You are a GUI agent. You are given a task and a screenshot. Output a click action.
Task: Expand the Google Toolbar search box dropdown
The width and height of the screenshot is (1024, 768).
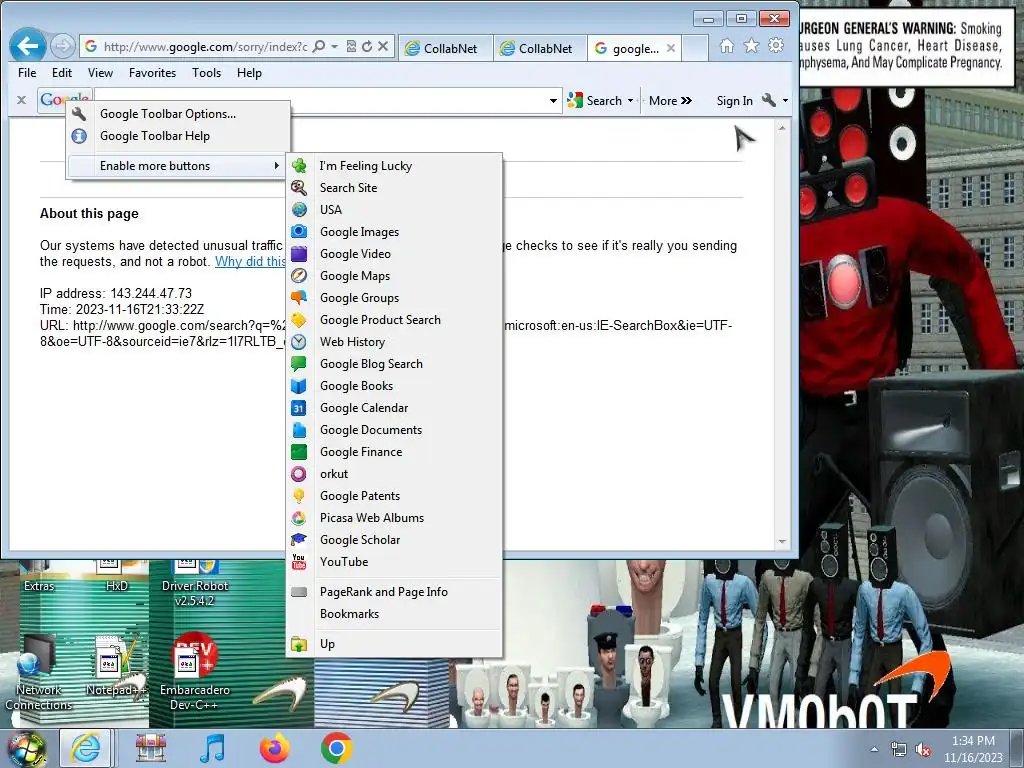(553, 101)
